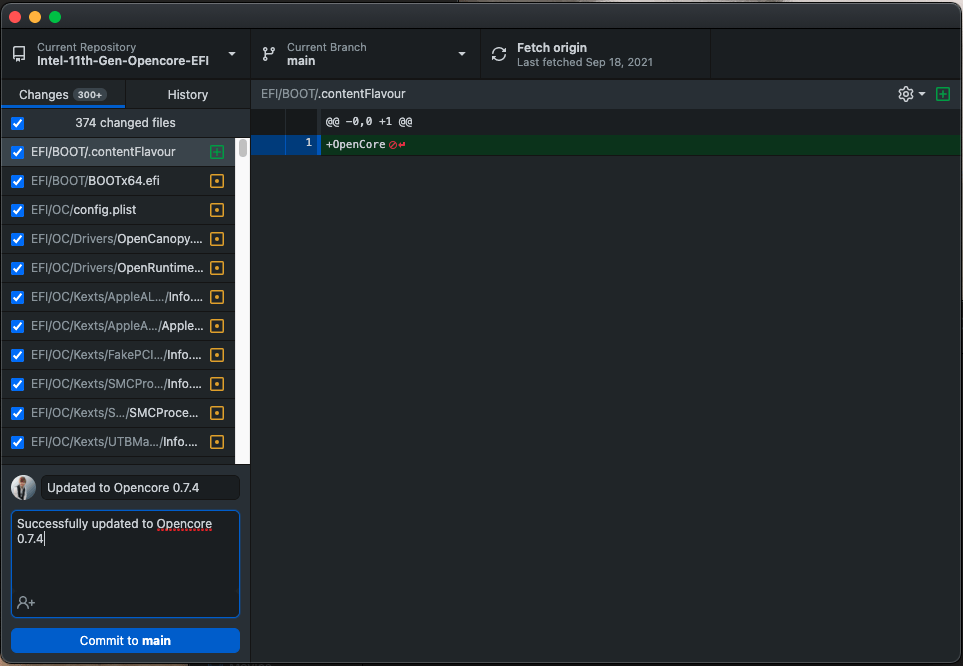Screen dimensions: 963x666
Task: Uncheck EFI/BOOT/.contentFlavour file checkbox
Action: tap(18, 152)
